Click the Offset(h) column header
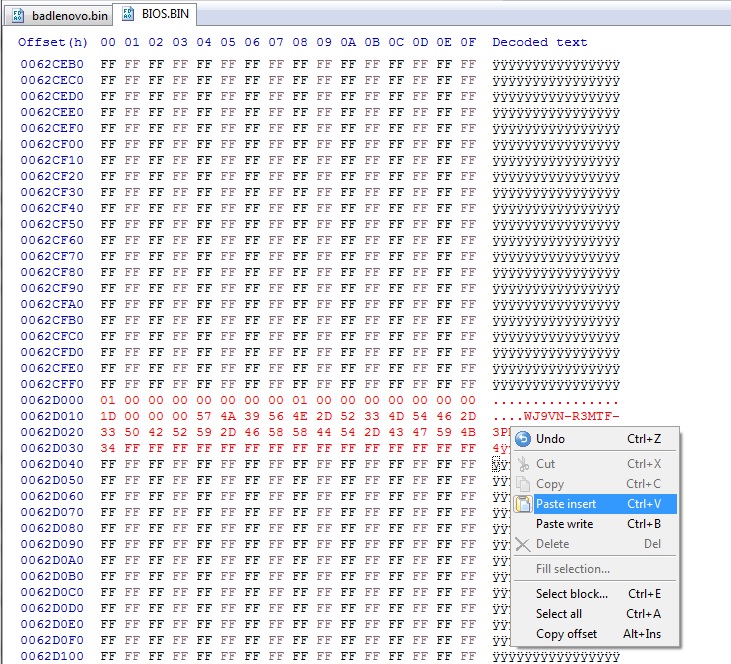731x664 pixels. [53, 42]
